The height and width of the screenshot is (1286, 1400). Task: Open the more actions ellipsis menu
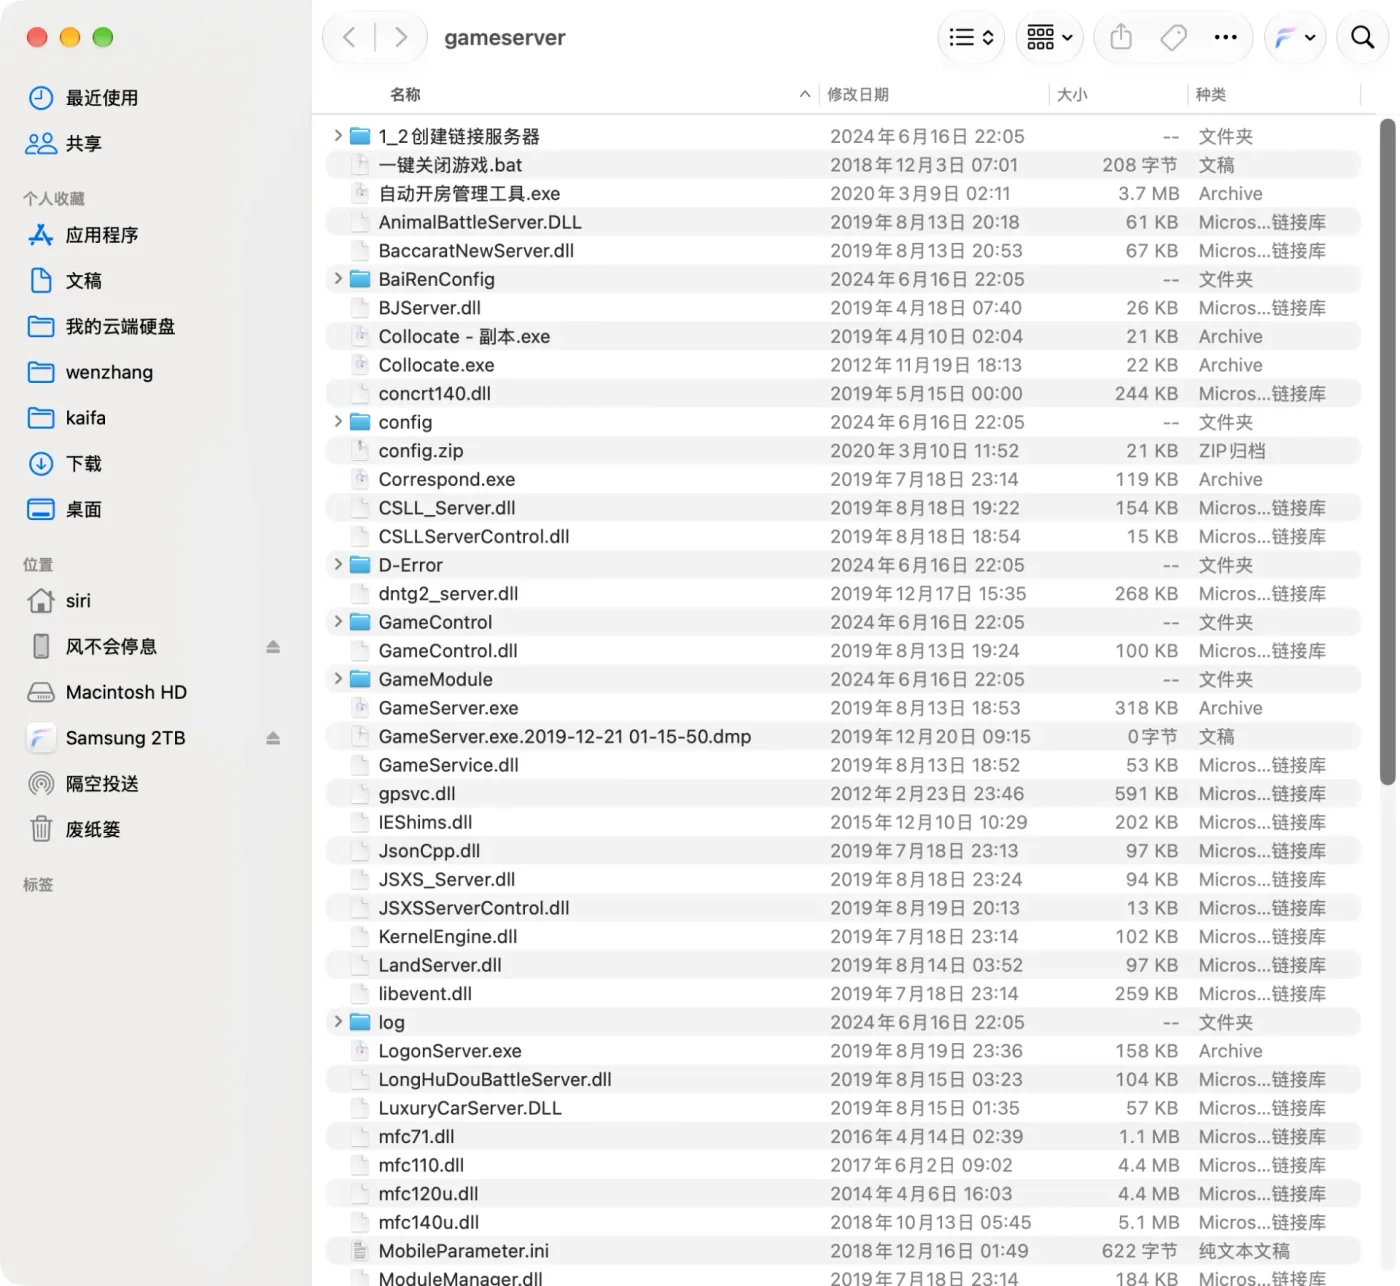click(x=1225, y=38)
